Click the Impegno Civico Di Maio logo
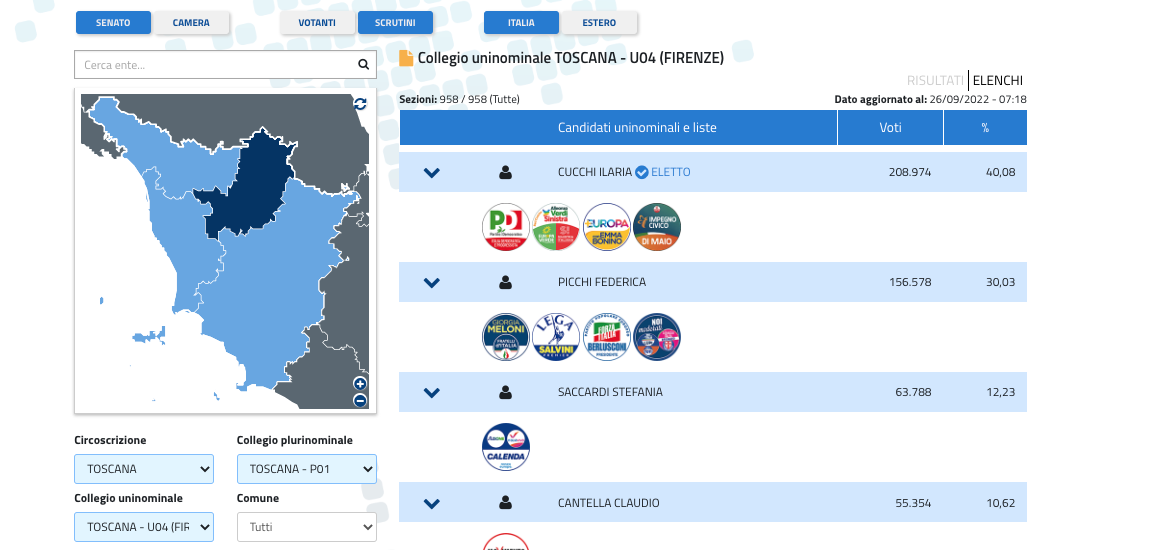 [657, 227]
